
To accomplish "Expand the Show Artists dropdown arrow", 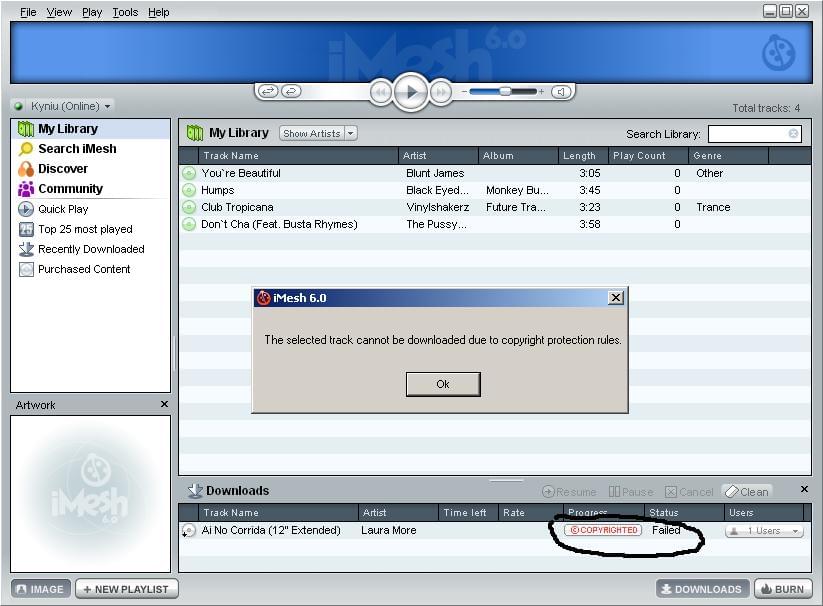I will (351, 133).
